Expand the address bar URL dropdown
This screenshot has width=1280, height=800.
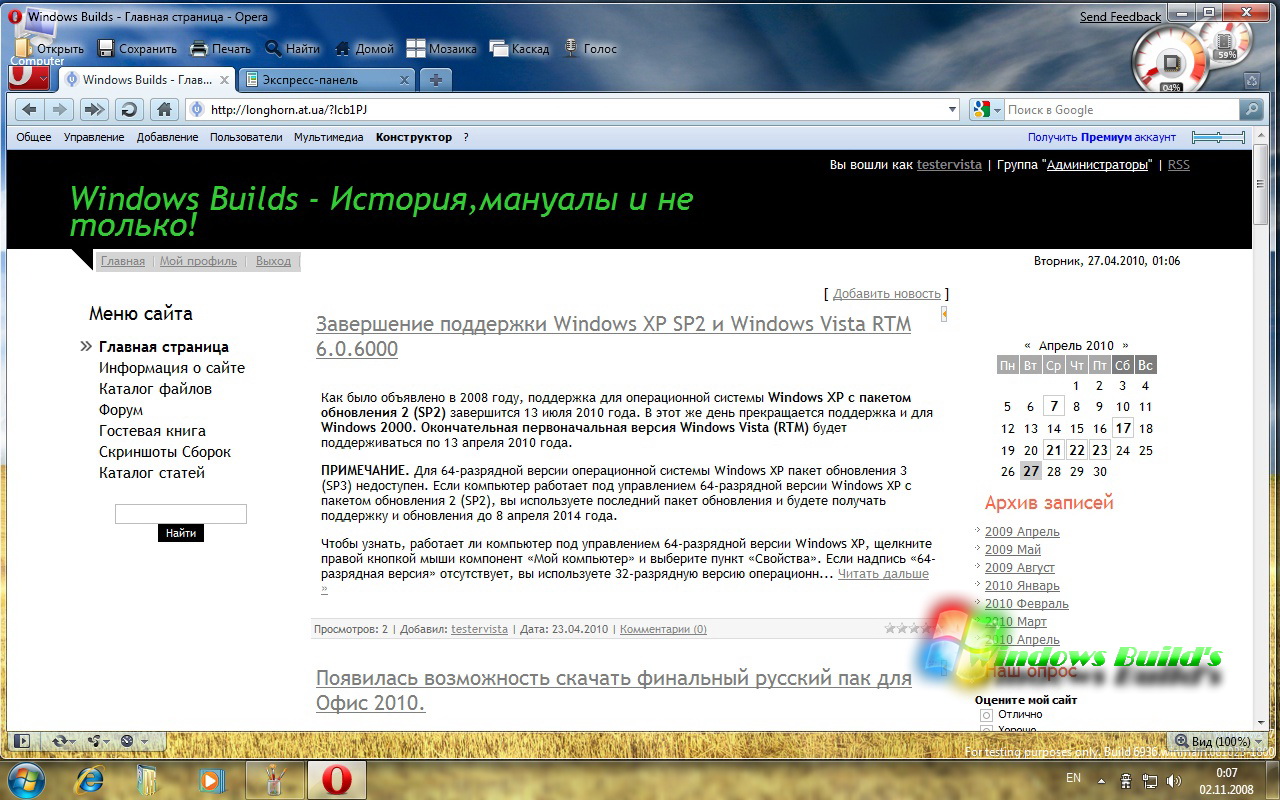pyautogui.click(x=952, y=110)
